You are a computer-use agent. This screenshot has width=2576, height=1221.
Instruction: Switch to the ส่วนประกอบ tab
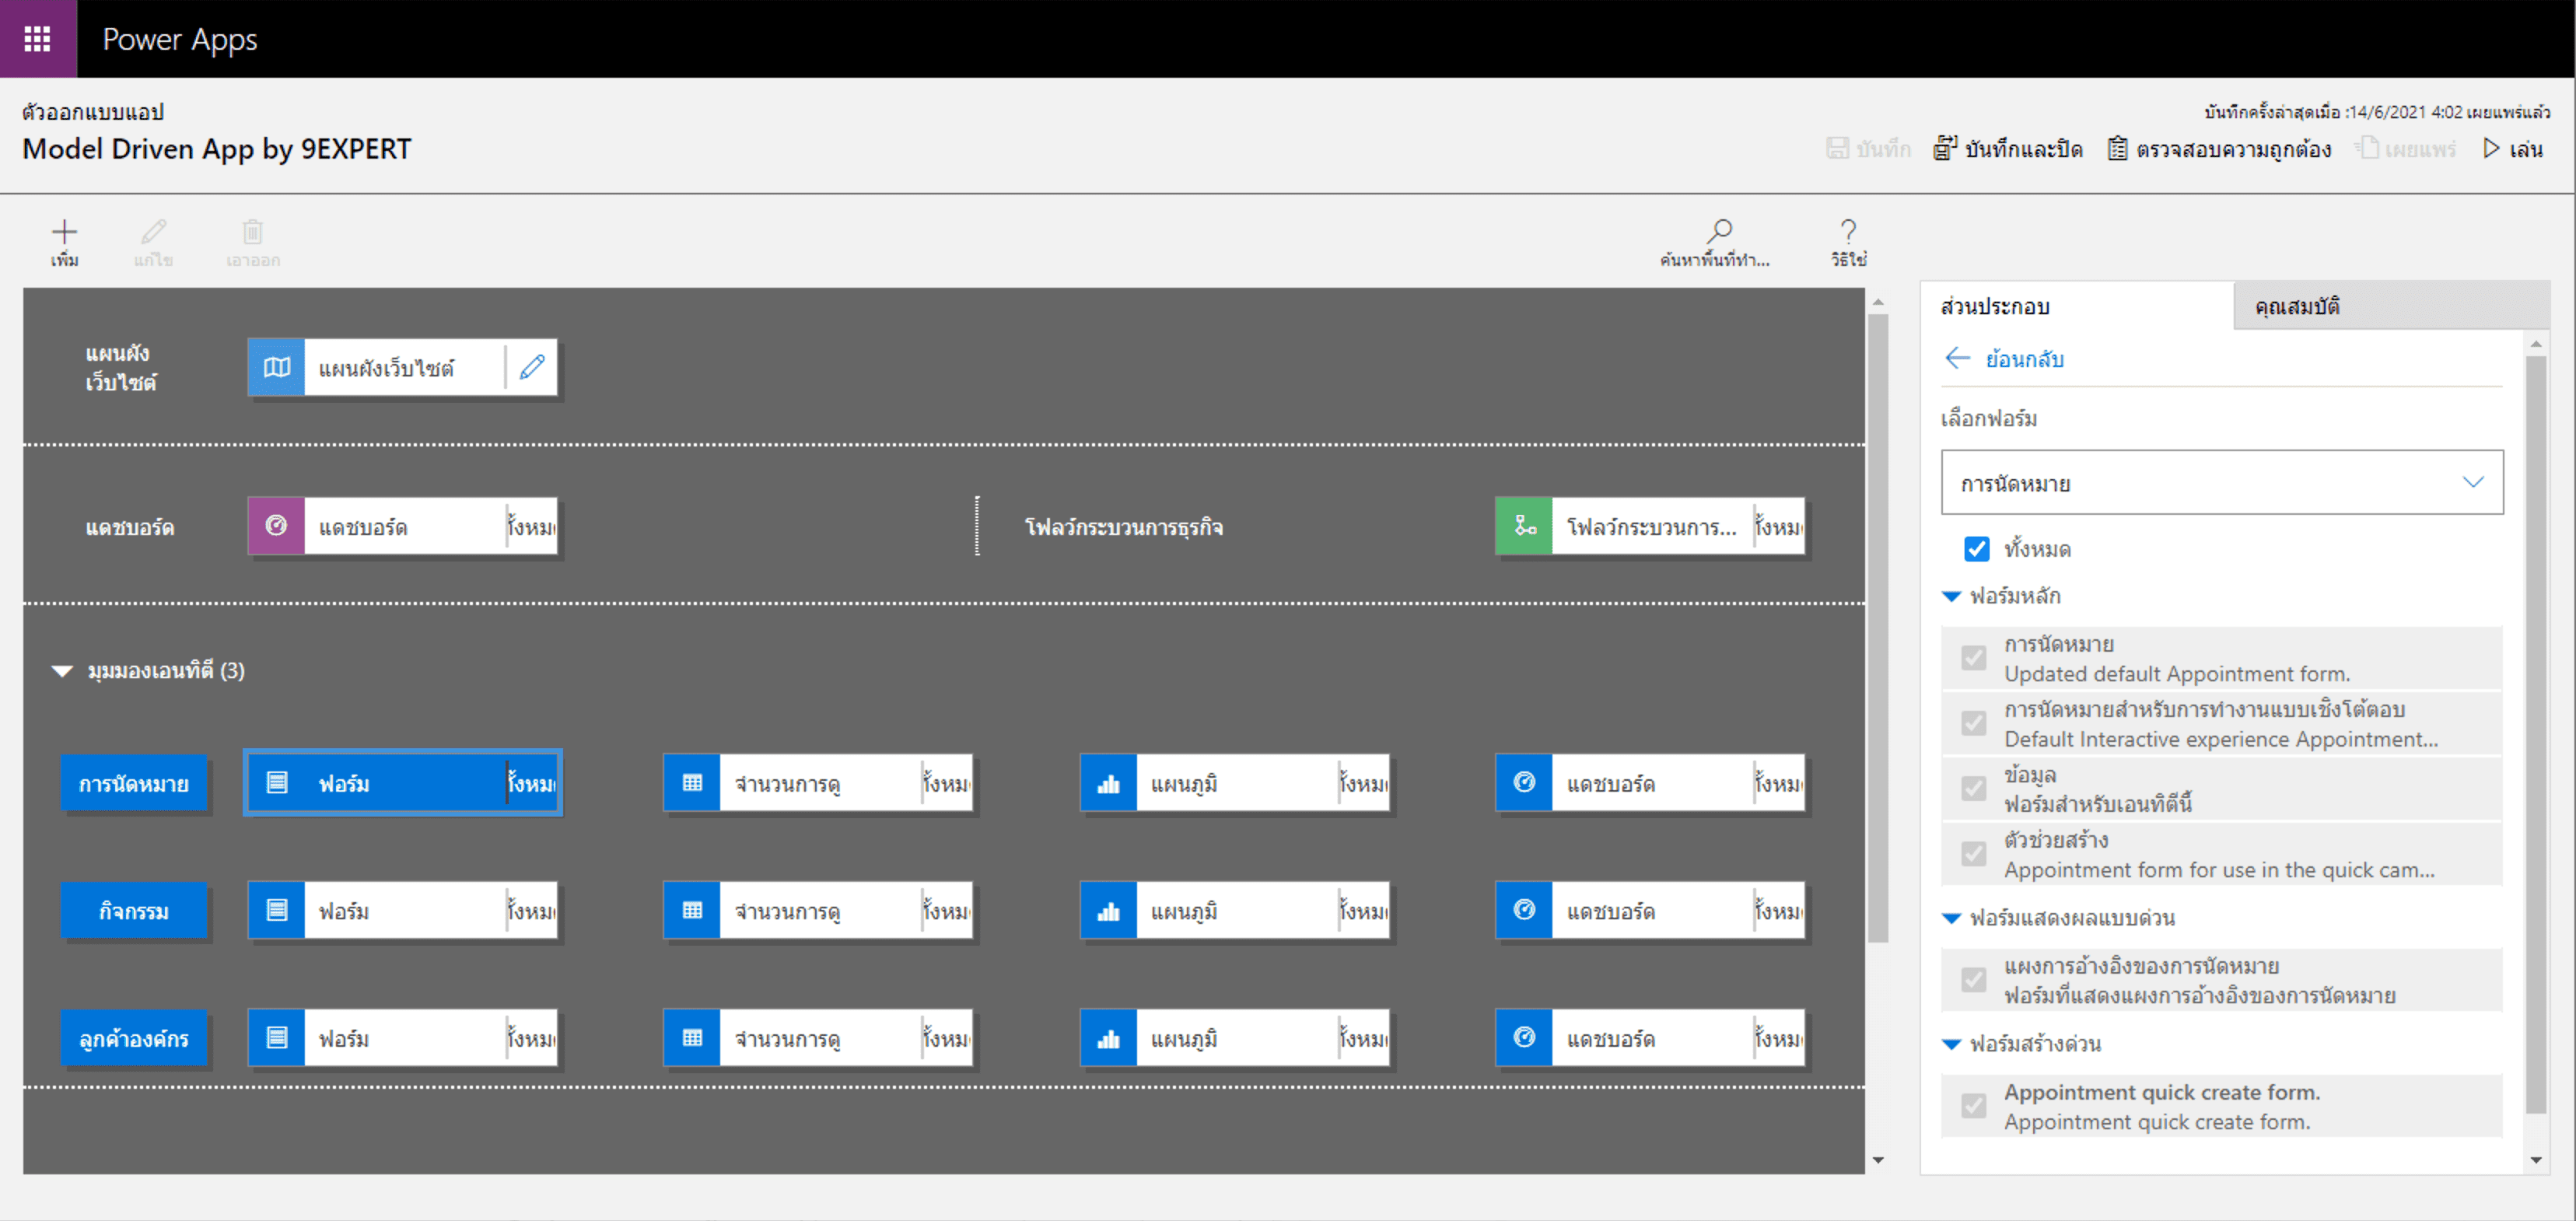click(x=1995, y=306)
